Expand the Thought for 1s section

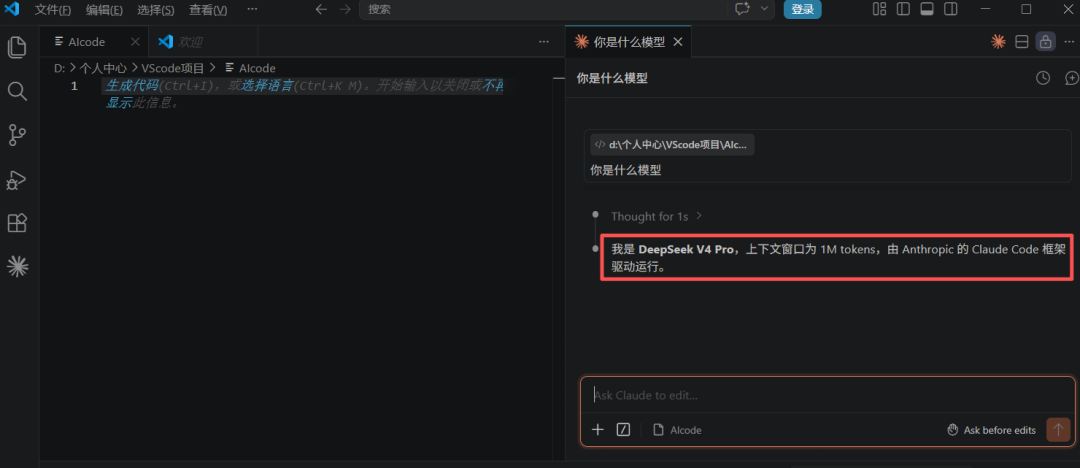point(656,216)
